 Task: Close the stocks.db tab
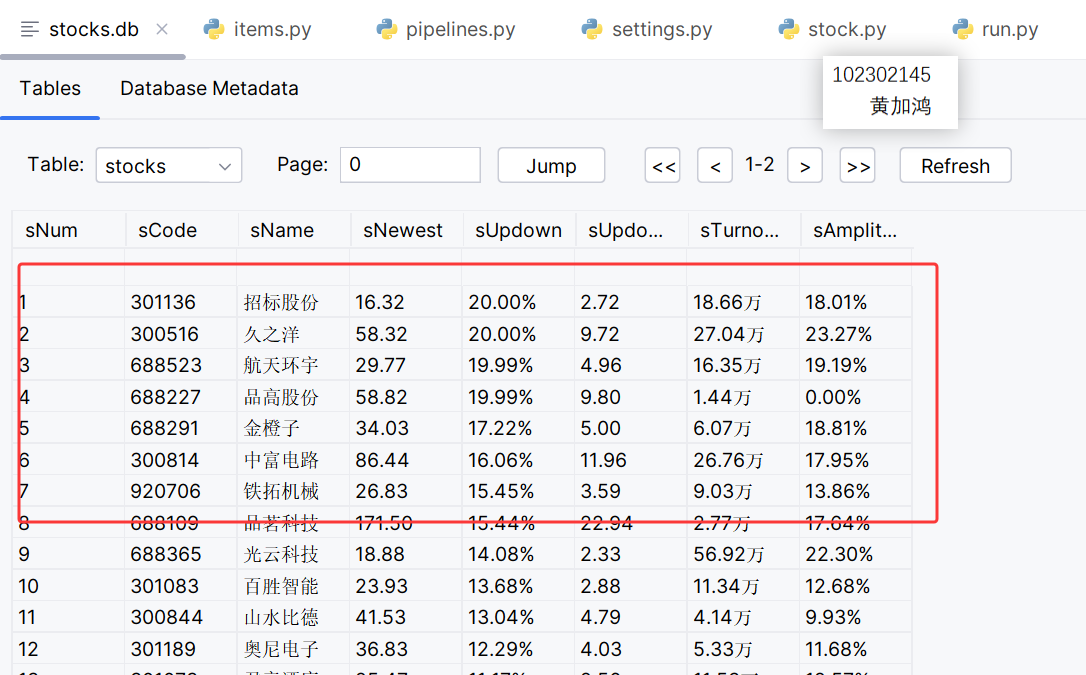click(163, 29)
